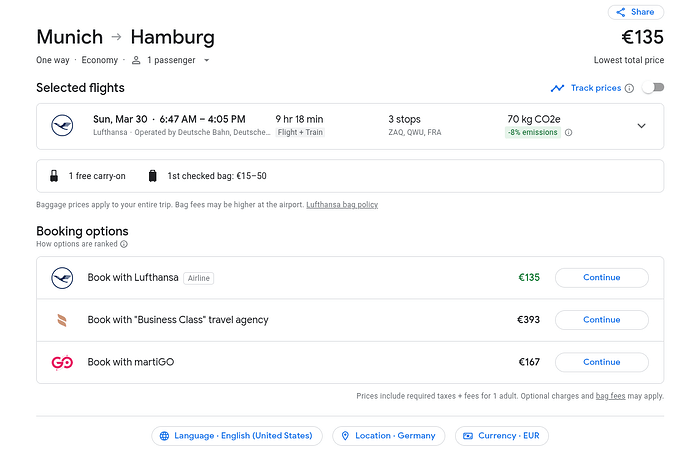Image resolution: width=690 pixels, height=455 pixels.
Task: Click the Lufthansa logo in selected flight
Action: 62,125
